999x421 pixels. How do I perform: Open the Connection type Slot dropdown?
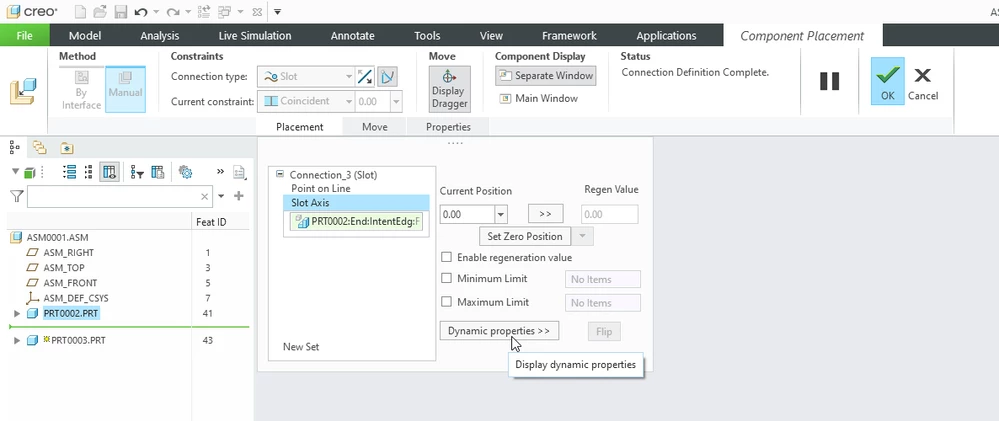click(306, 76)
